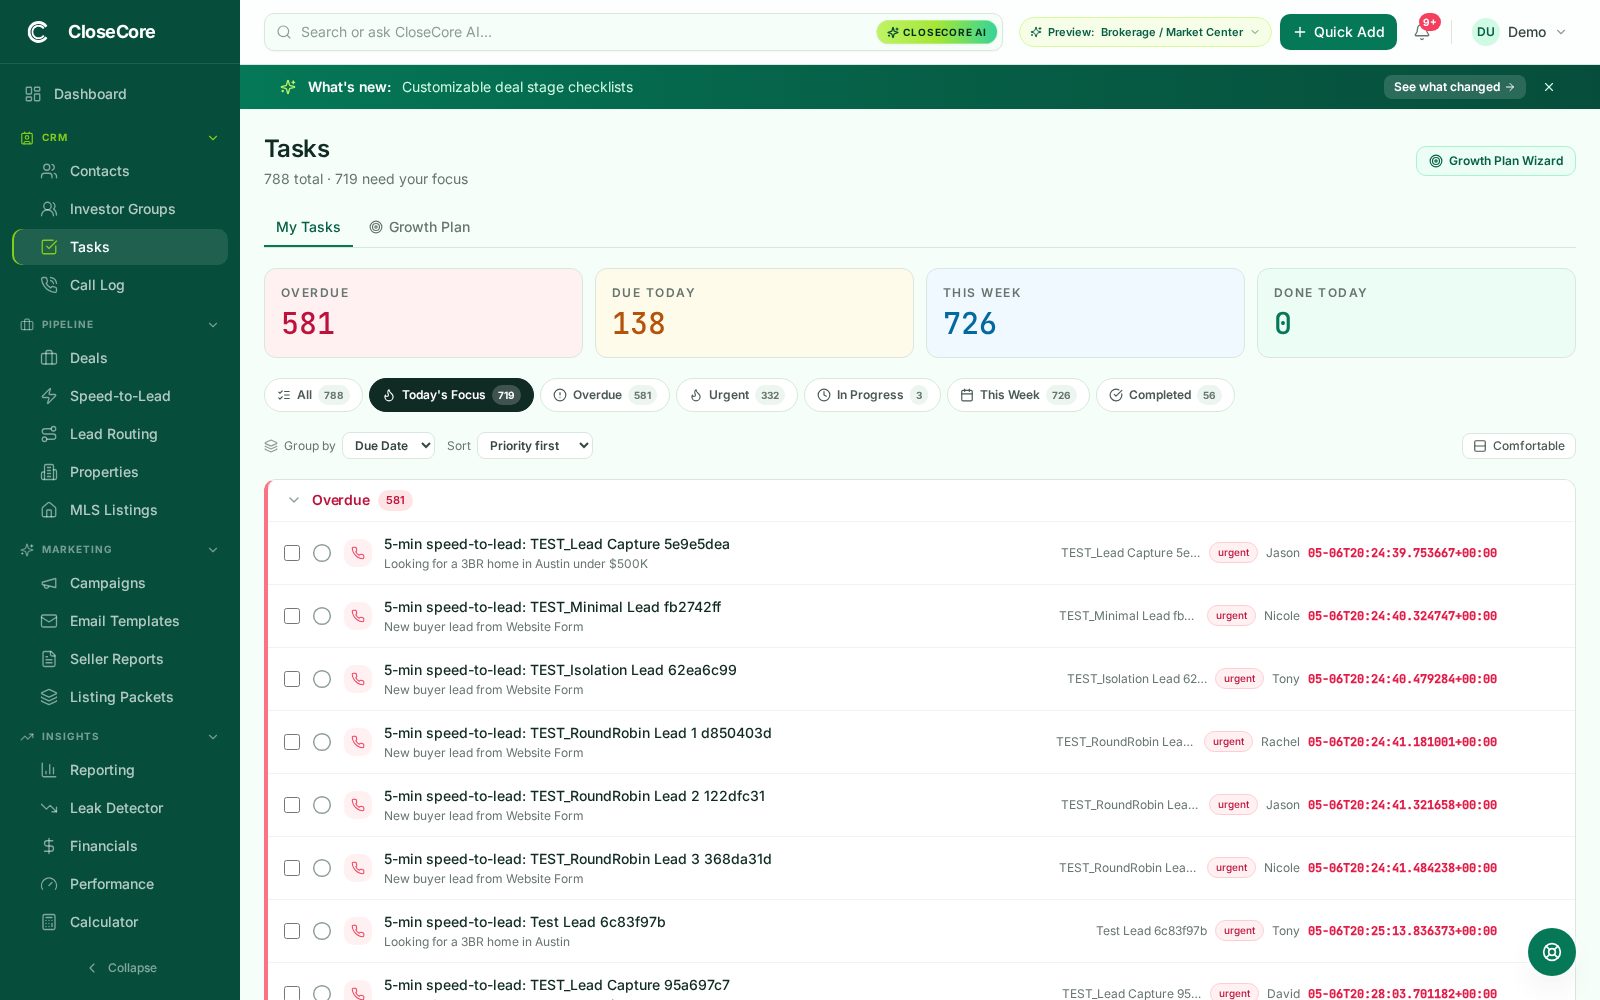Open Listing Packets
This screenshot has width=1600, height=1000.
tap(120, 697)
